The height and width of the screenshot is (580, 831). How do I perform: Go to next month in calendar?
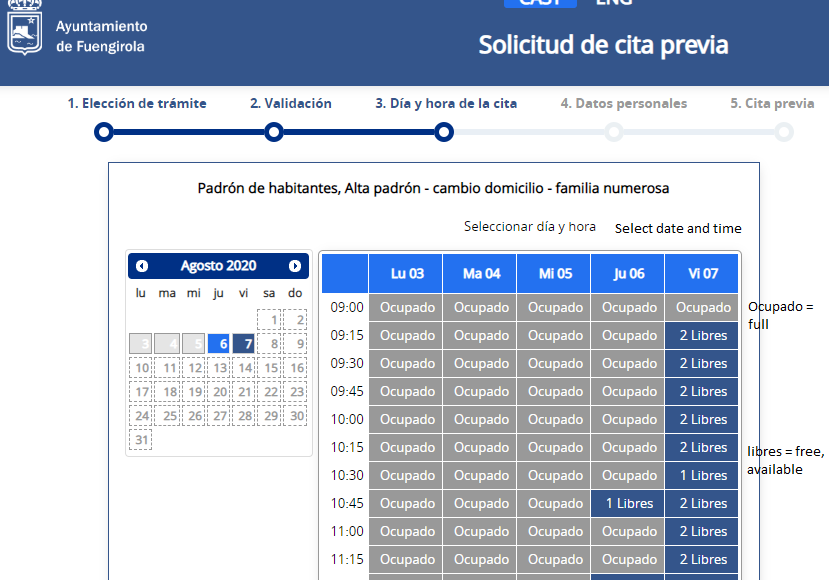click(x=295, y=266)
